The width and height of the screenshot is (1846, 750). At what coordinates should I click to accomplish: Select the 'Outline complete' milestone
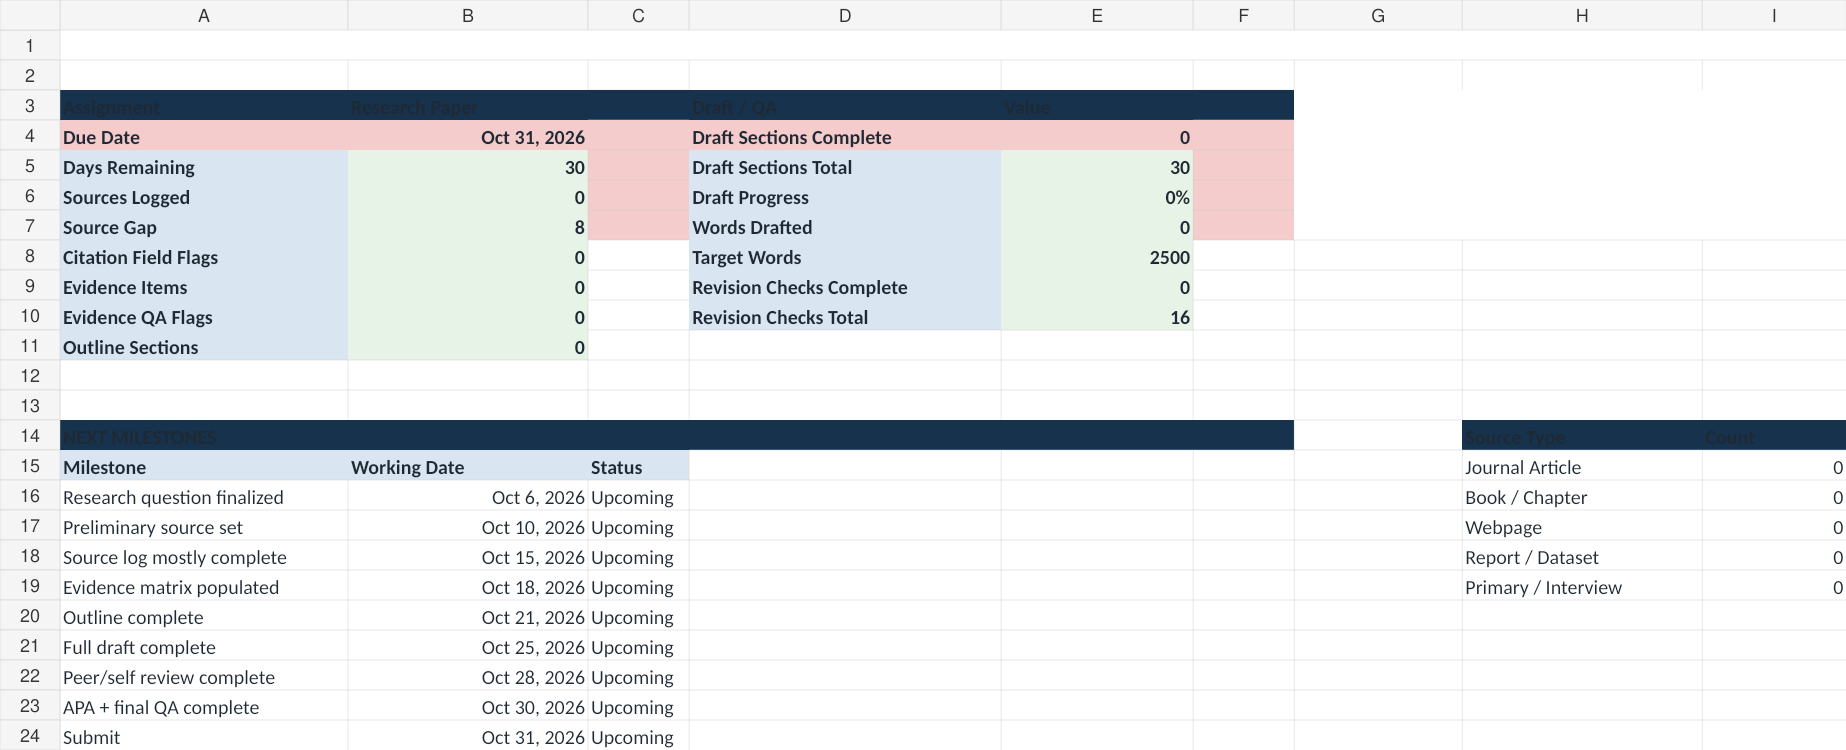tap(204, 617)
